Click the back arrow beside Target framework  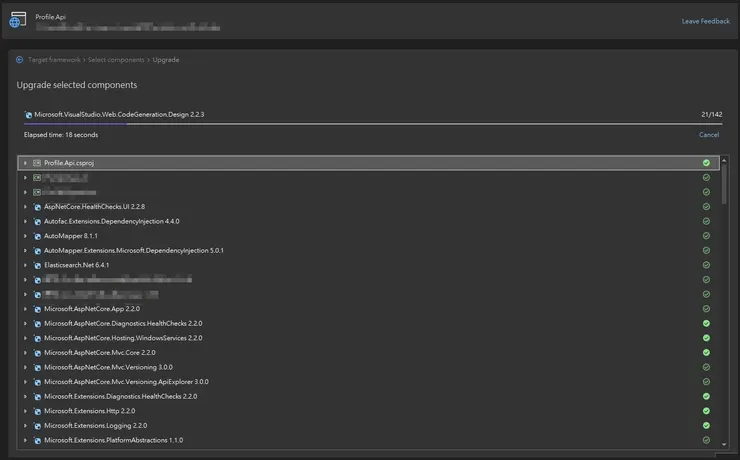[x=20, y=60]
